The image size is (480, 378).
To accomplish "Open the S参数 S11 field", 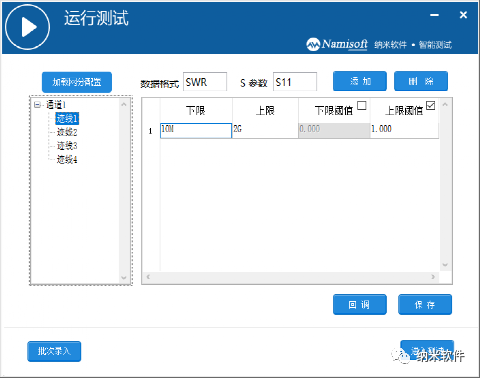I will point(295,82).
